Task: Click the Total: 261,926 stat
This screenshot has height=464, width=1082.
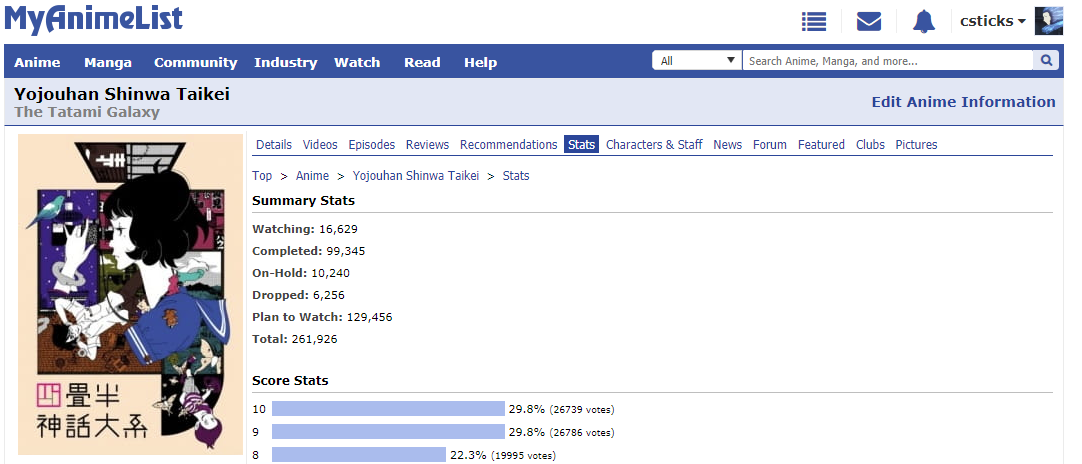Action: coord(295,339)
